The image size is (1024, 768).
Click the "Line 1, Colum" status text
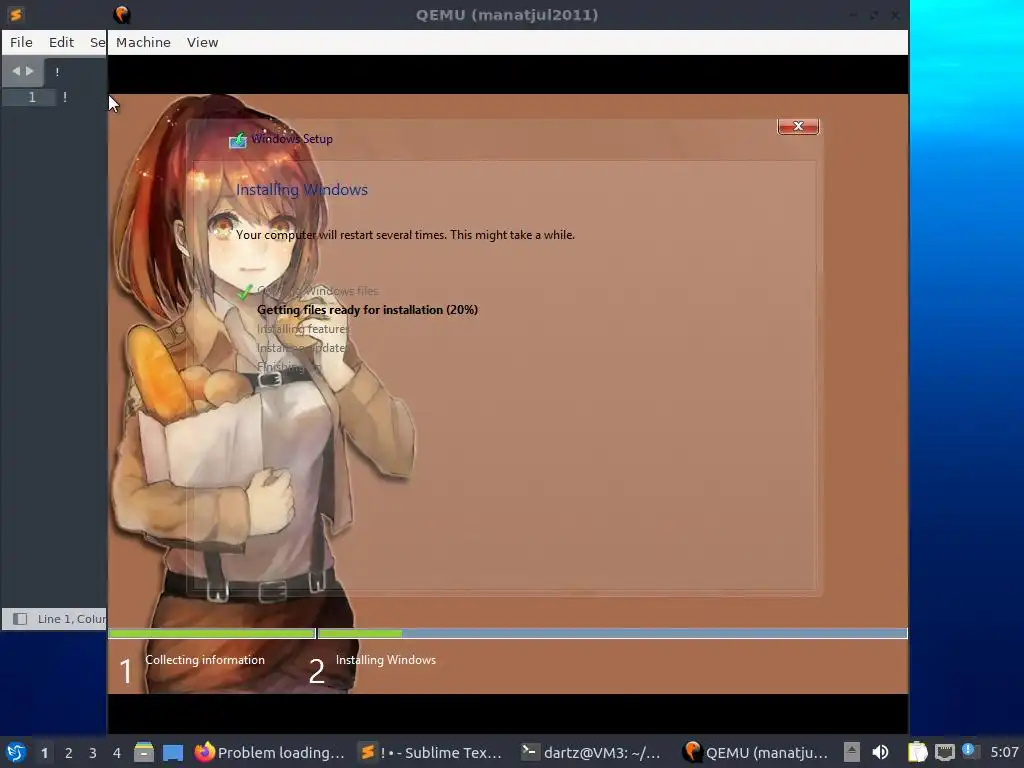click(x=71, y=618)
